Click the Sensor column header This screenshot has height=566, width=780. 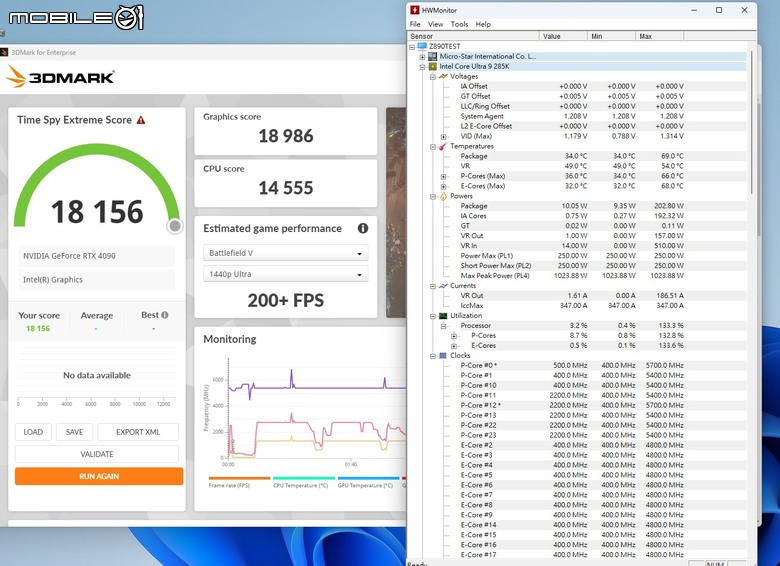tap(474, 36)
